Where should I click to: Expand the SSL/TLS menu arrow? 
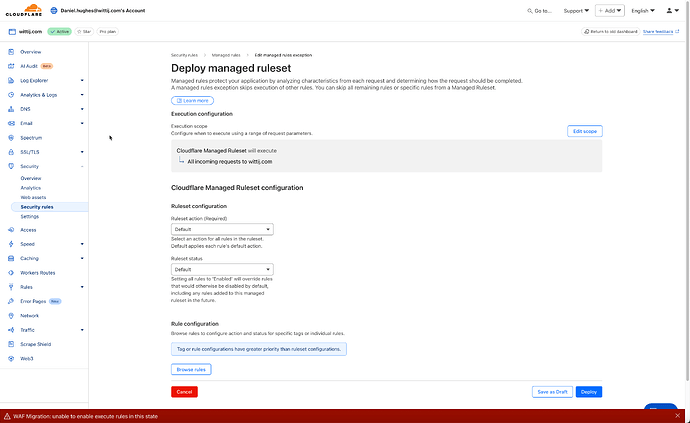pyautogui.click(x=82, y=152)
